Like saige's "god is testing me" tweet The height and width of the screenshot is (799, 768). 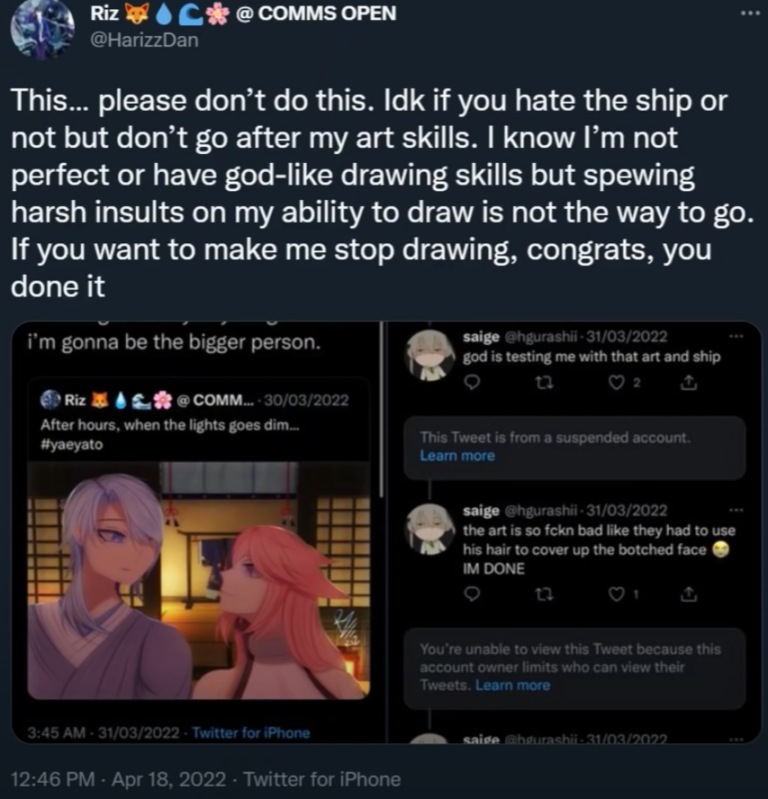click(618, 381)
